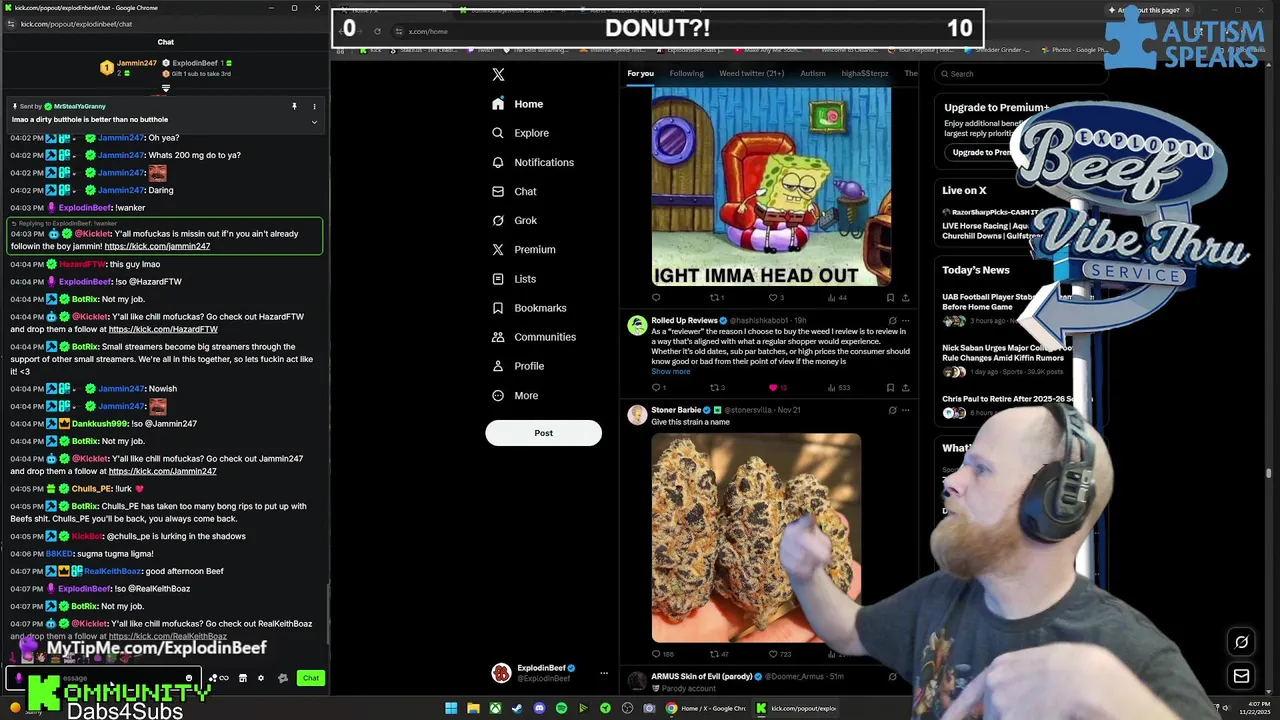Screen dimensions: 1280x720
Task: Switch to the Autism tab
Action: pos(812,73)
